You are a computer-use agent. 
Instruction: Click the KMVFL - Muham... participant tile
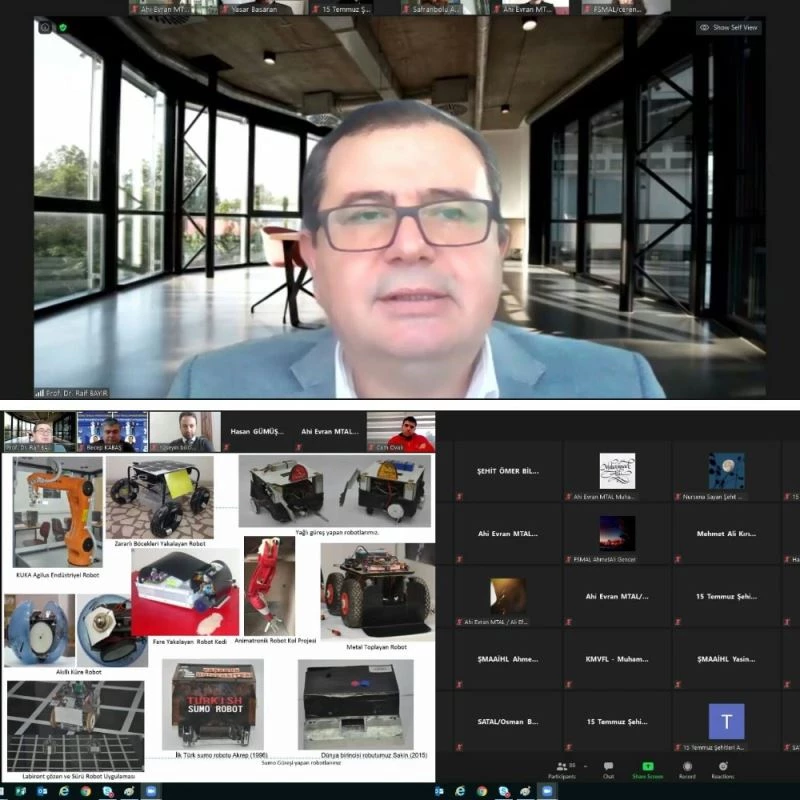(617, 659)
